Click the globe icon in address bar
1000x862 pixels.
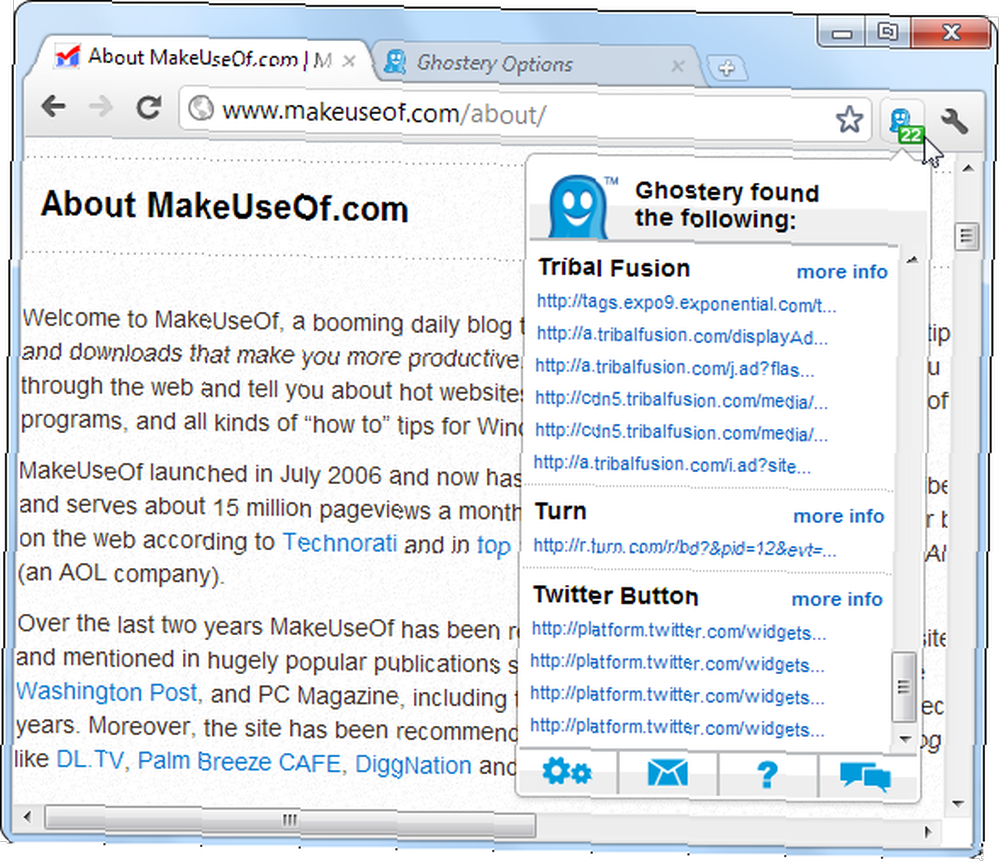(x=201, y=108)
